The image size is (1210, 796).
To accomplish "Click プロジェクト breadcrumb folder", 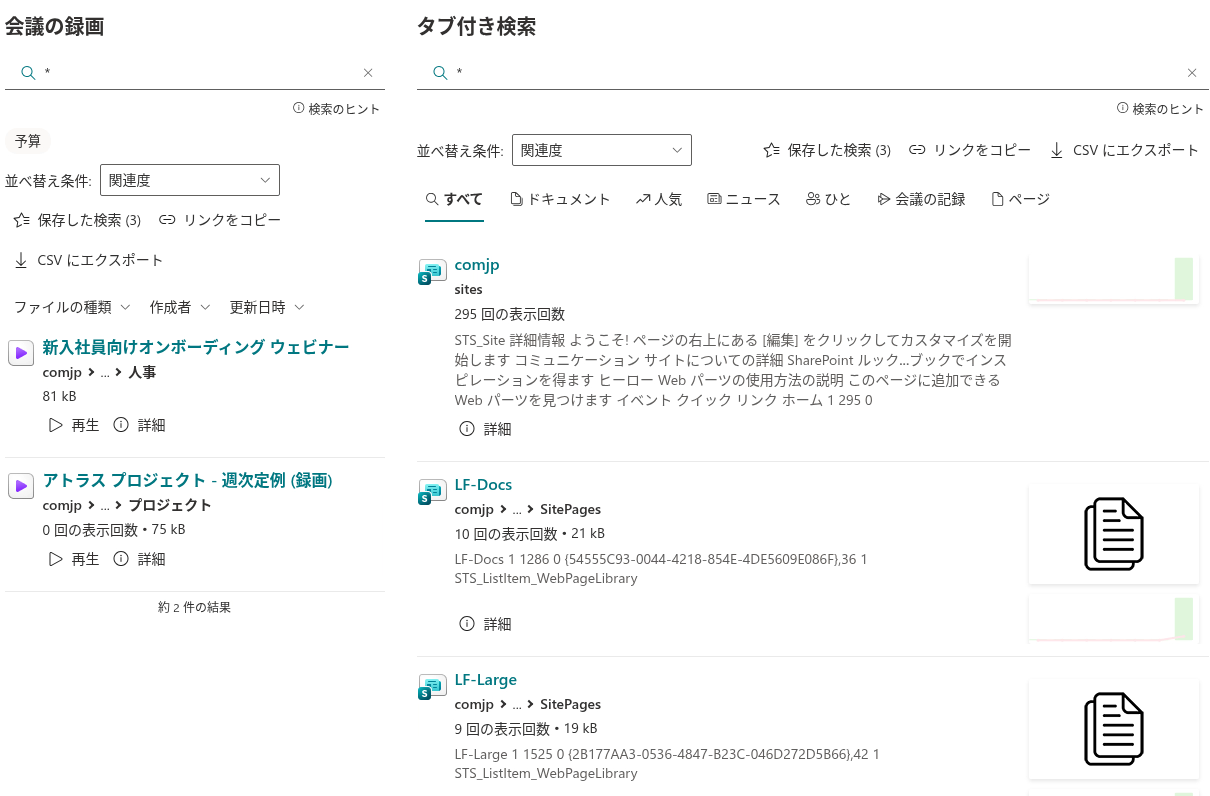I will pyautogui.click(x=170, y=506).
